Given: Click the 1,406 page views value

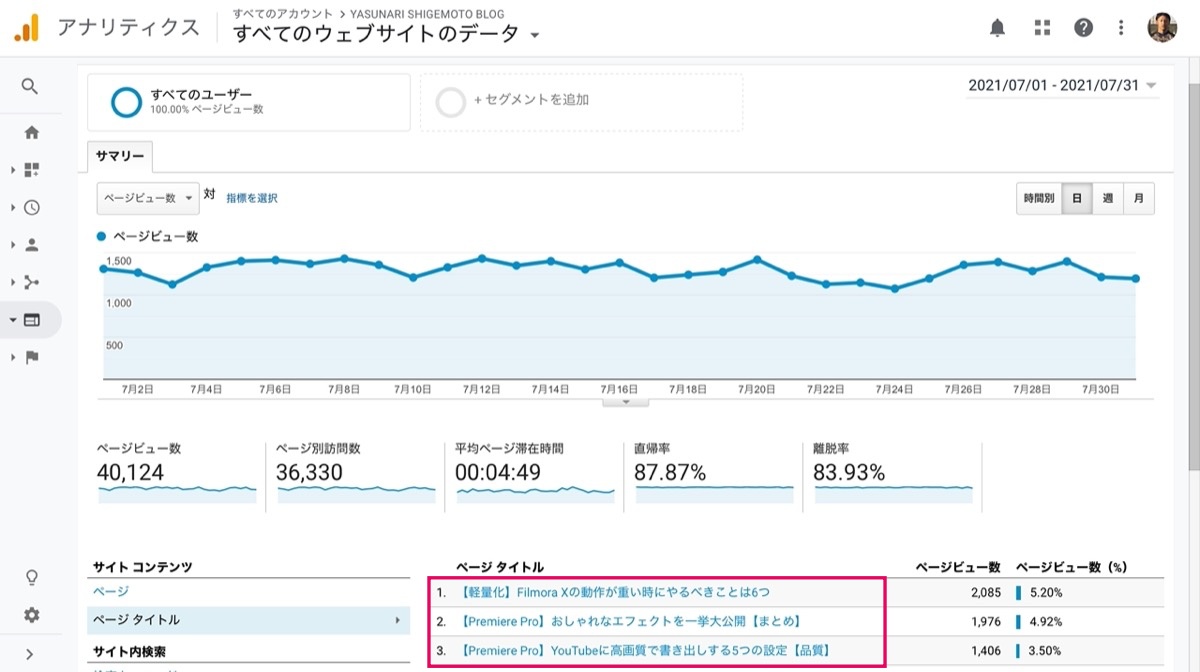Looking at the screenshot, I should click(x=985, y=650).
